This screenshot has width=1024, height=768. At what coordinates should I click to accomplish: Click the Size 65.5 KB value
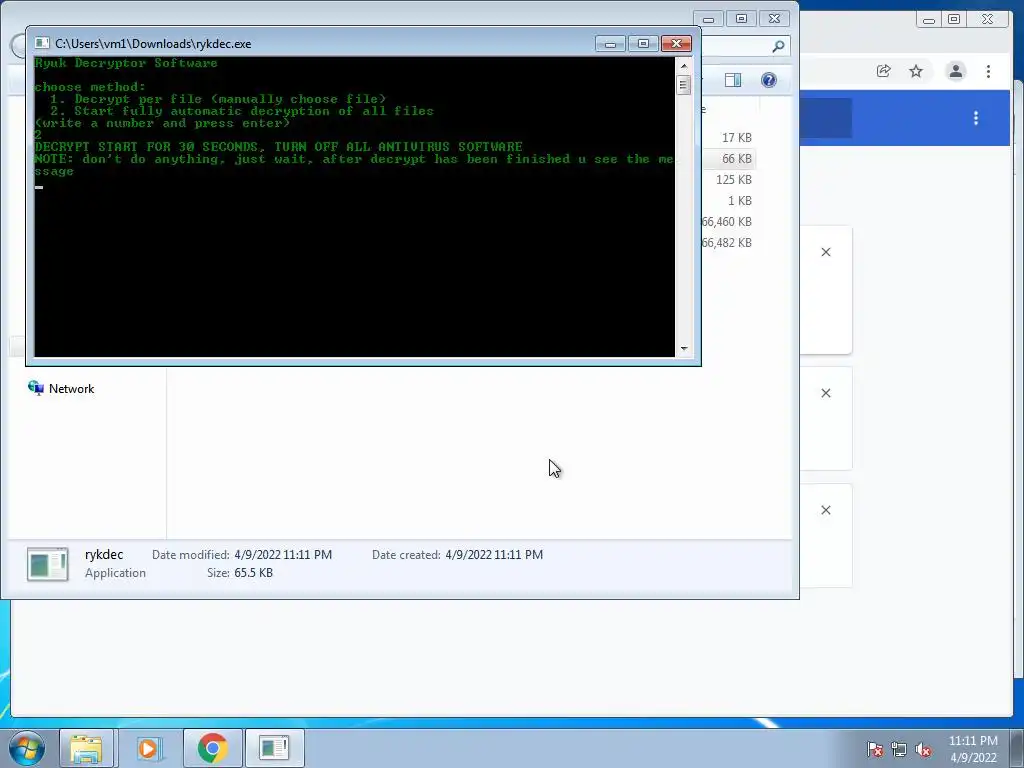253,573
